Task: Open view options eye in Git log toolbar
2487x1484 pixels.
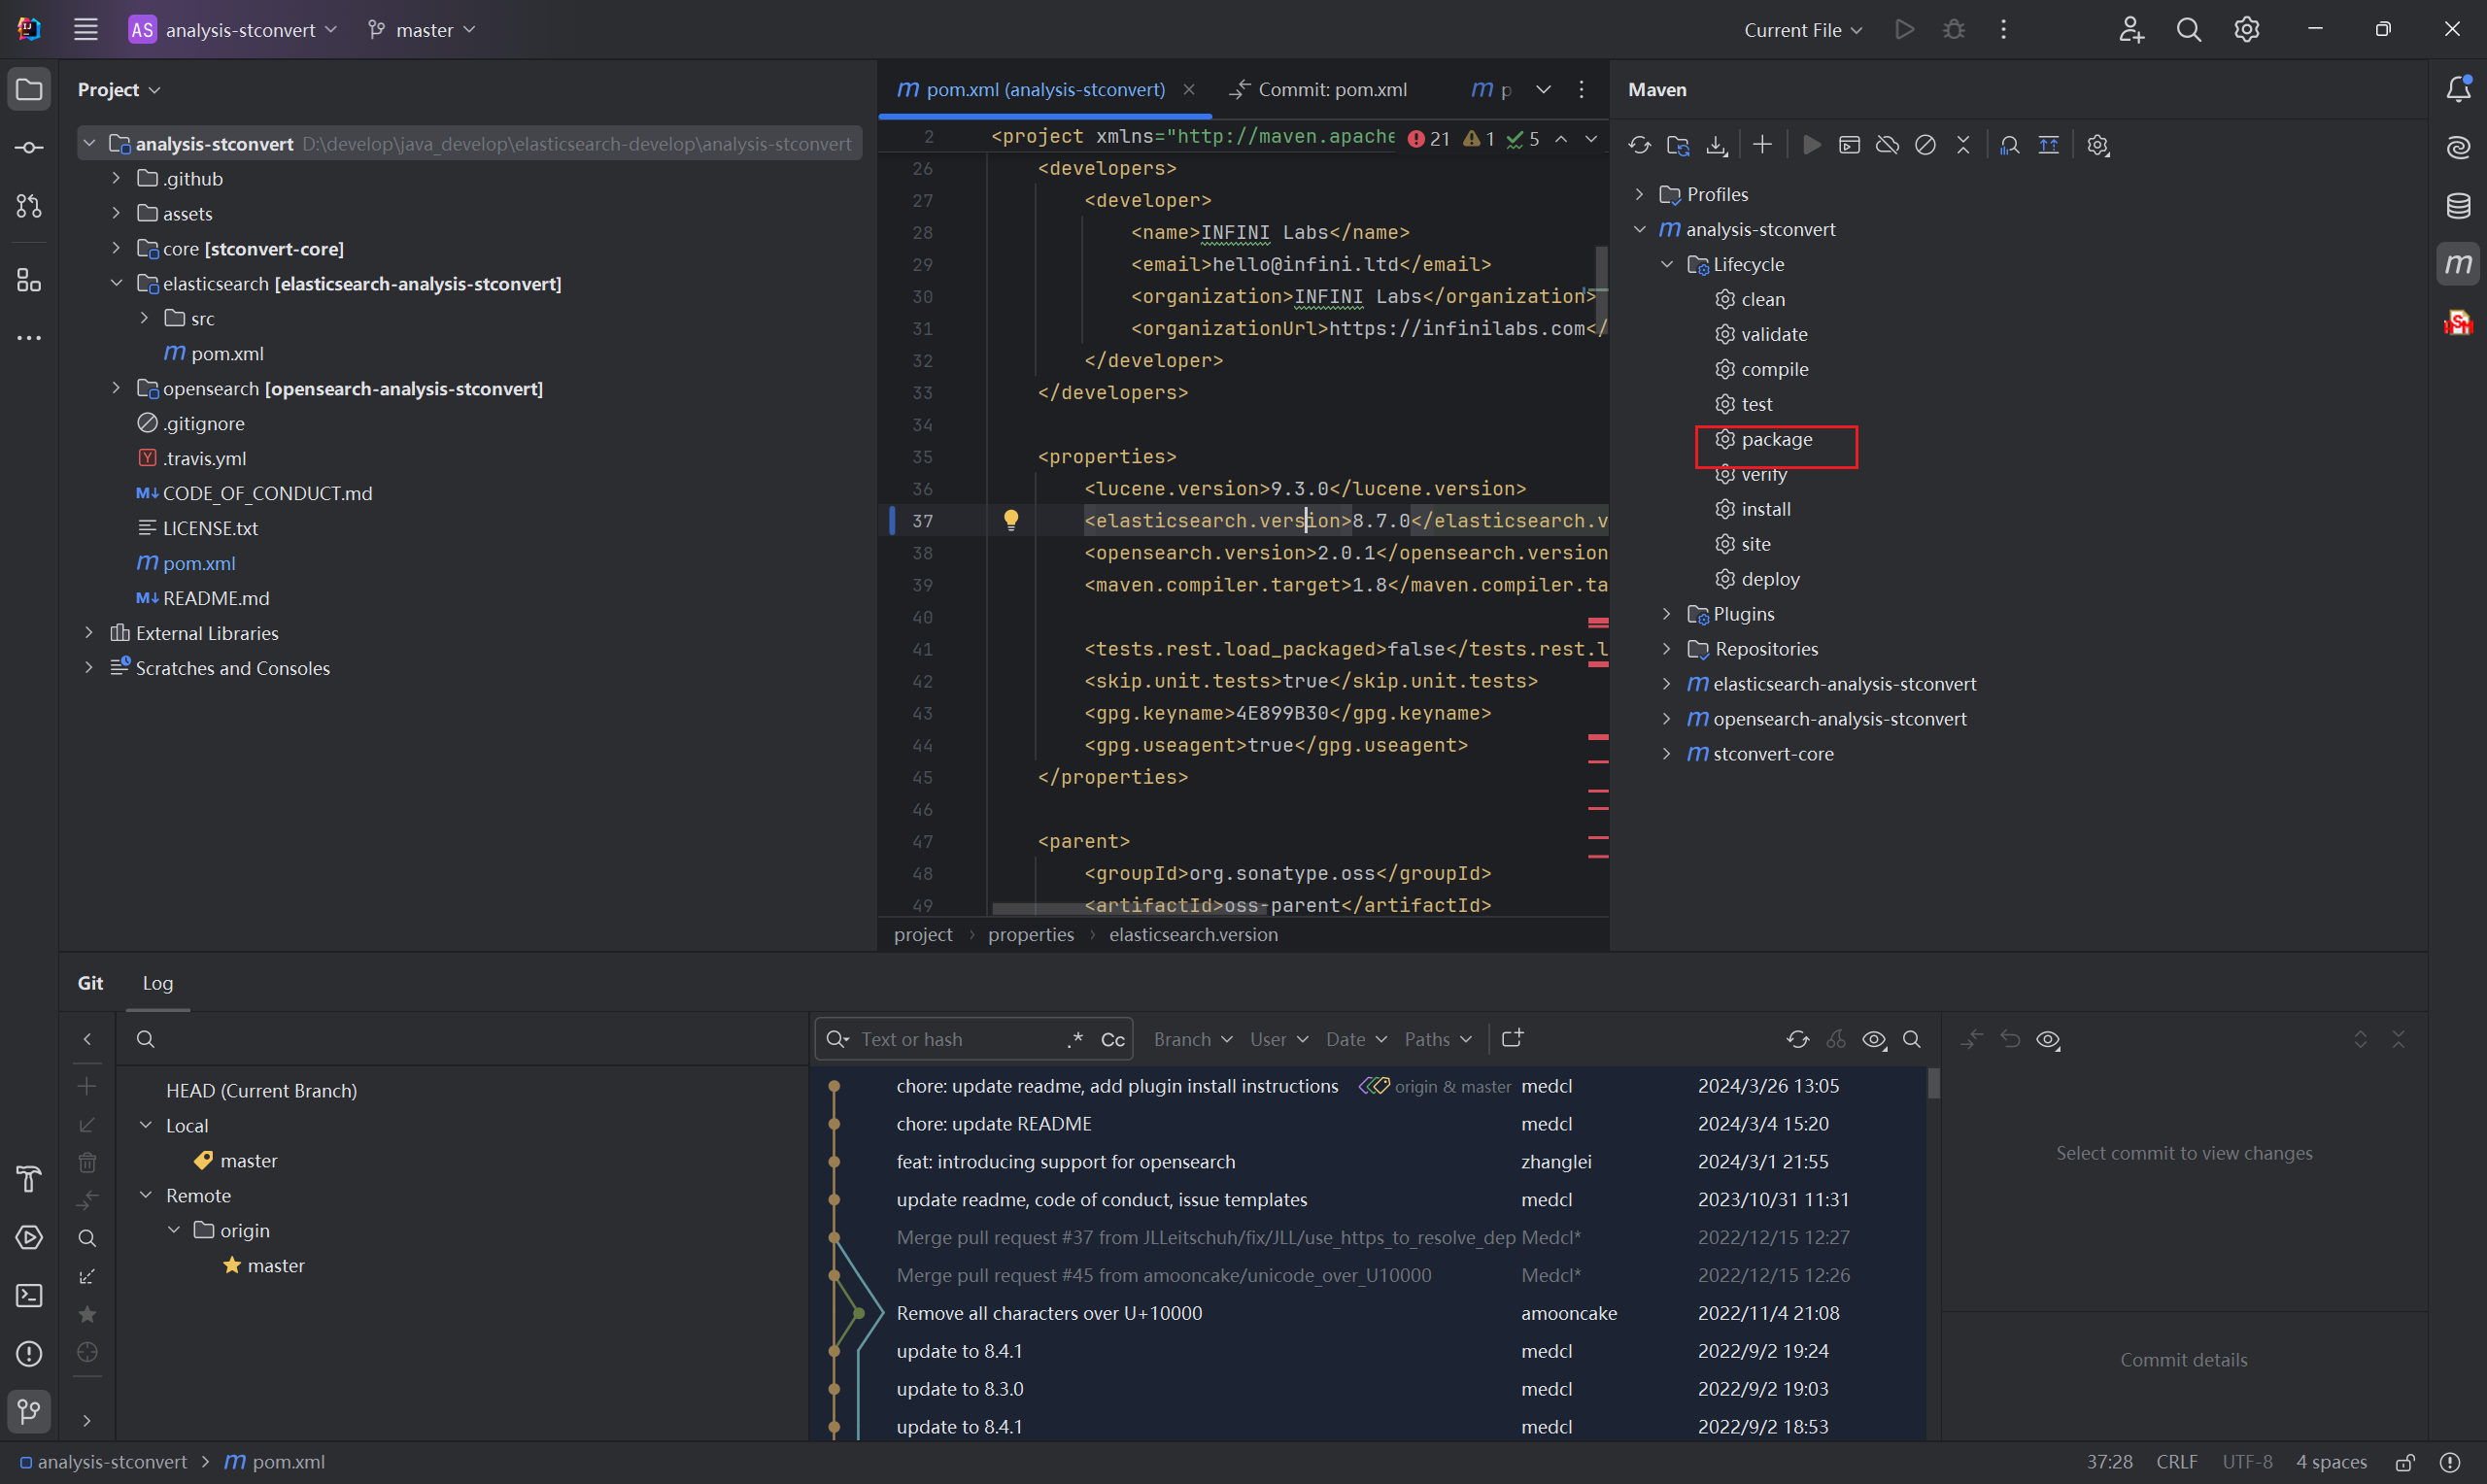Action: coord(1874,1039)
